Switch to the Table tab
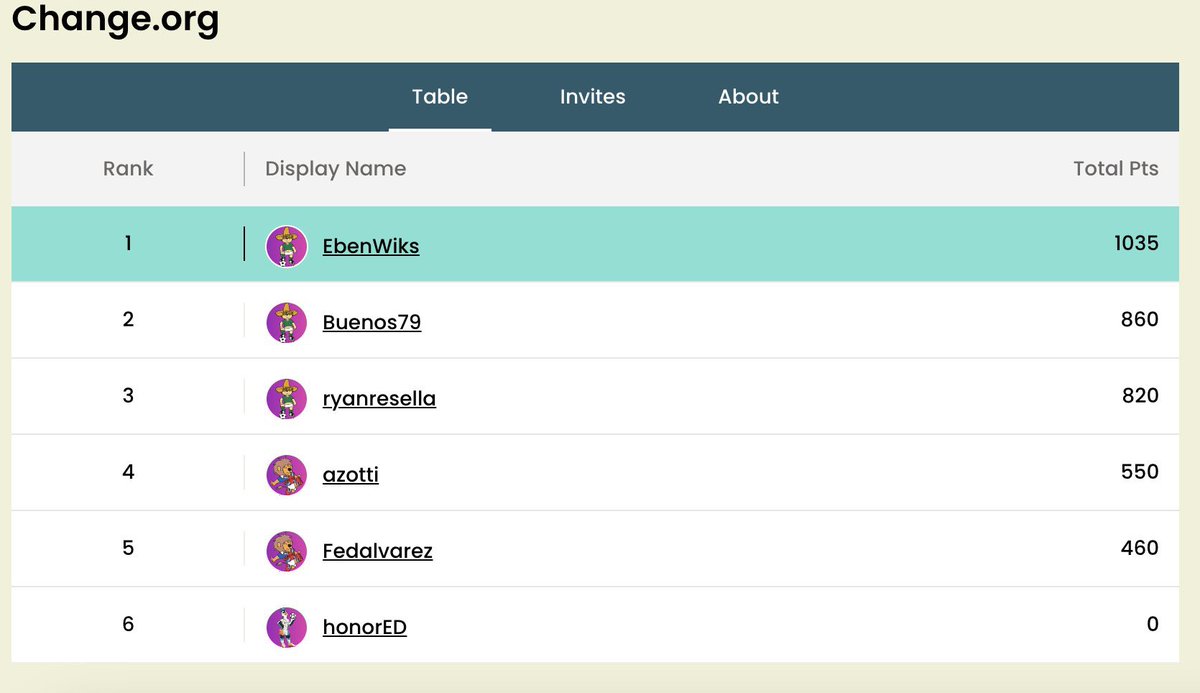This screenshot has width=1200, height=693. (x=440, y=97)
